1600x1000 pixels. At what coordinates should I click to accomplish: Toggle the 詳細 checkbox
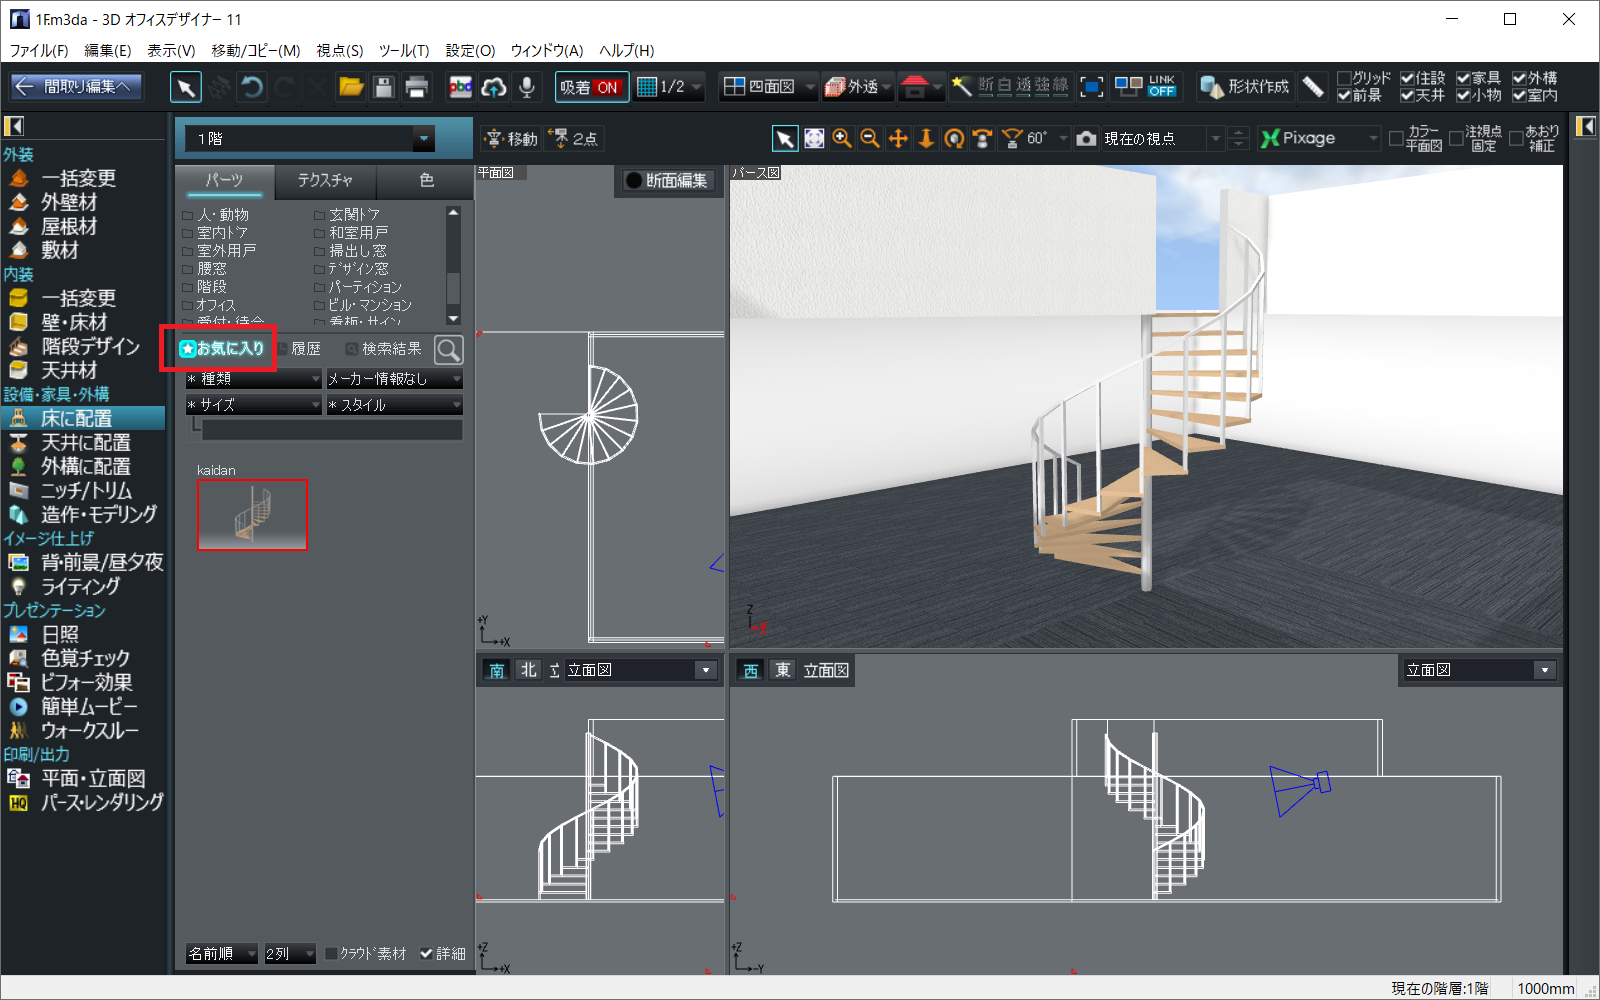[x=427, y=954]
